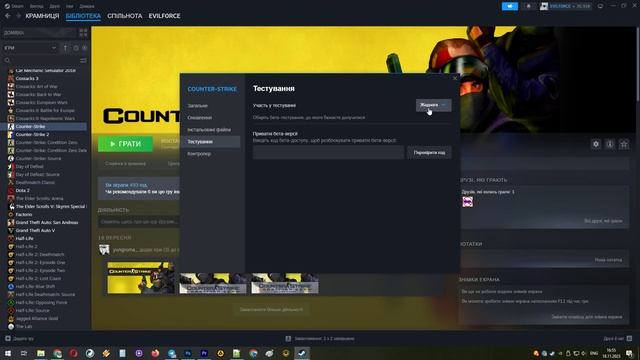Click the game info icon
This screenshot has width=640, height=360.
610,144
